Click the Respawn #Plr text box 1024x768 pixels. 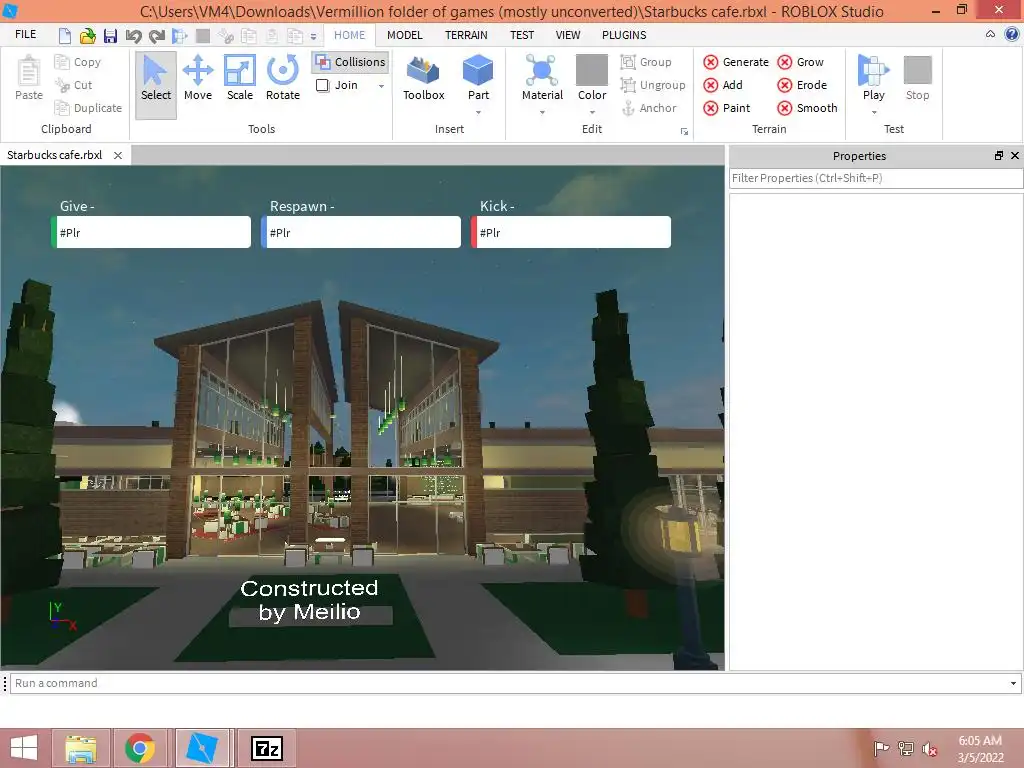pos(361,232)
